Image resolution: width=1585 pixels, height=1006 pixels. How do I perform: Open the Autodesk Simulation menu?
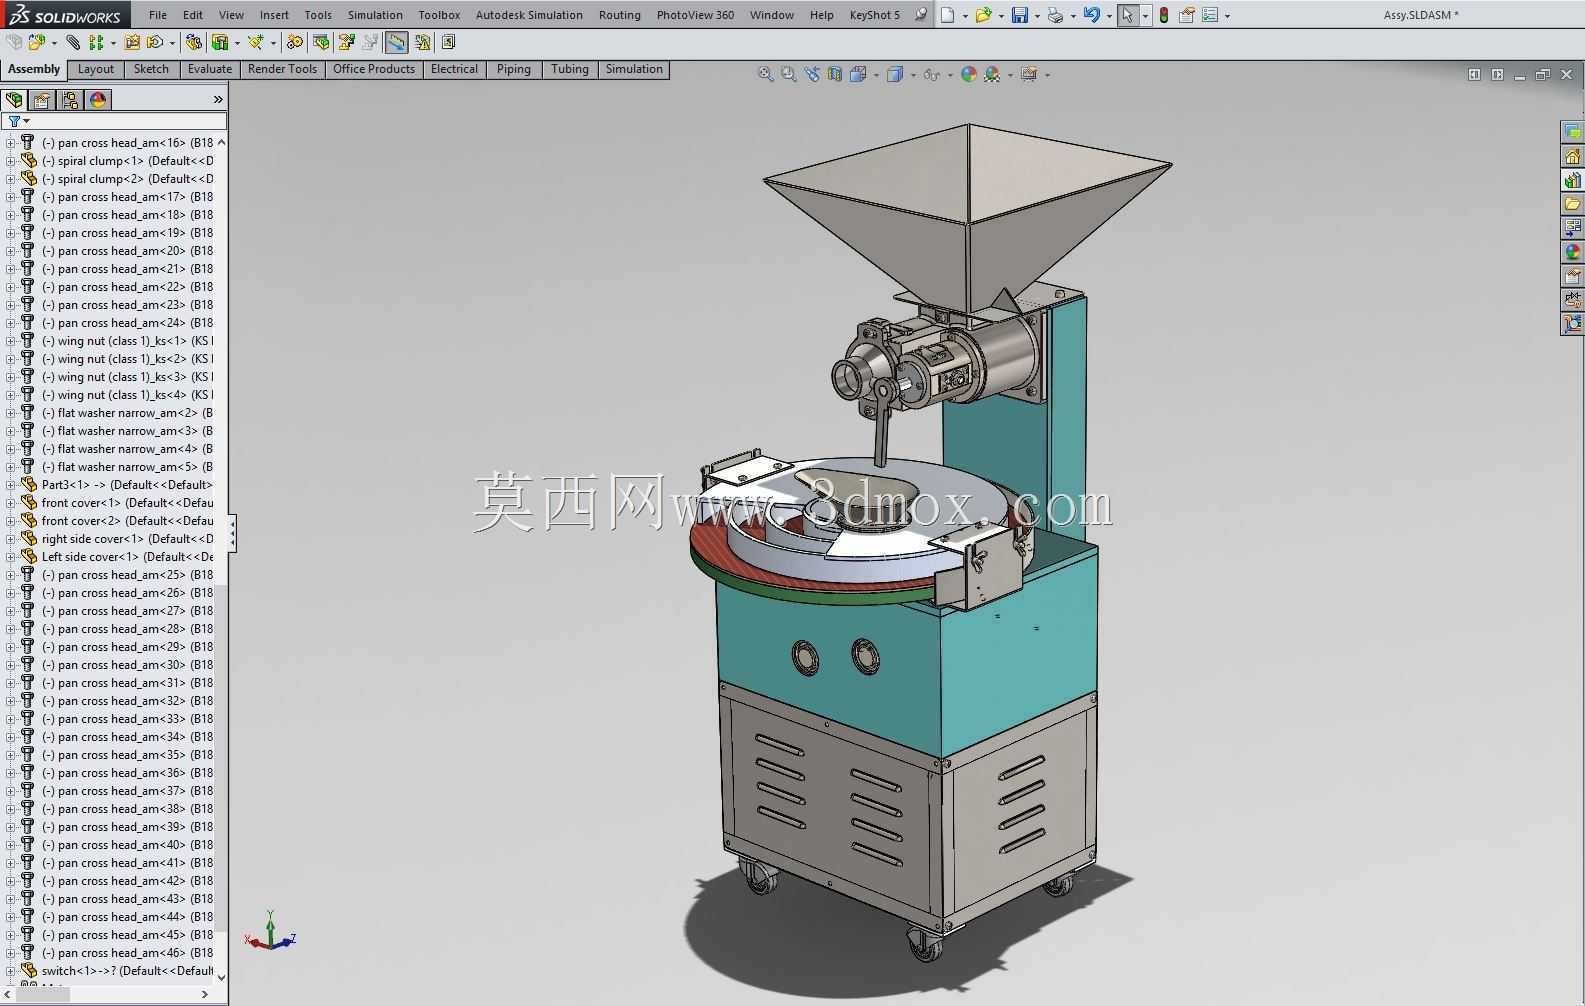click(x=529, y=15)
